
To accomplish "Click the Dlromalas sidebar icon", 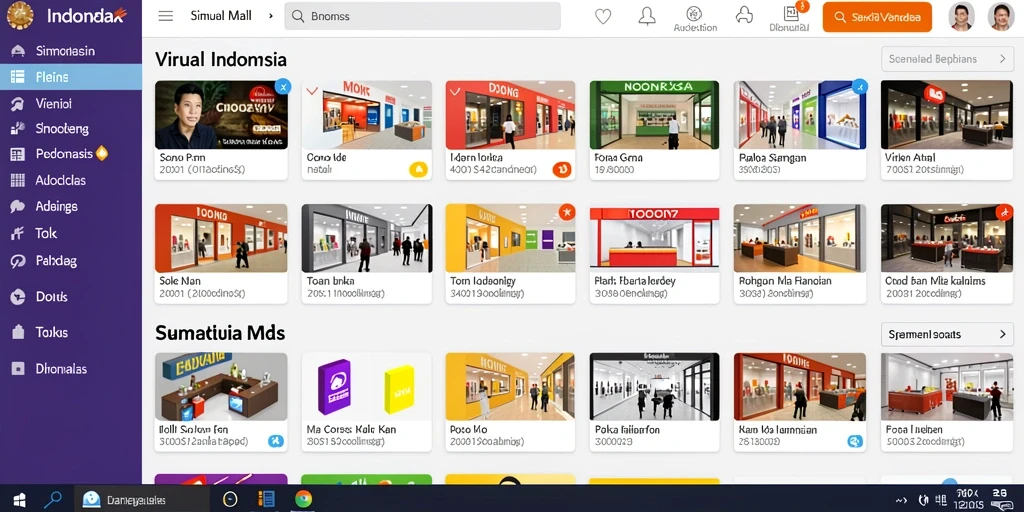I will [18, 368].
